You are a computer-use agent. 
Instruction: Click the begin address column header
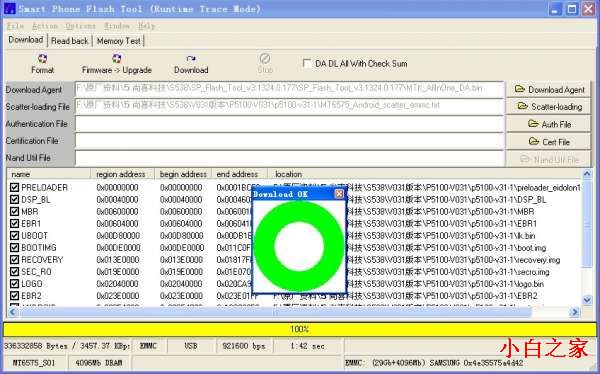[x=183, y=174]
